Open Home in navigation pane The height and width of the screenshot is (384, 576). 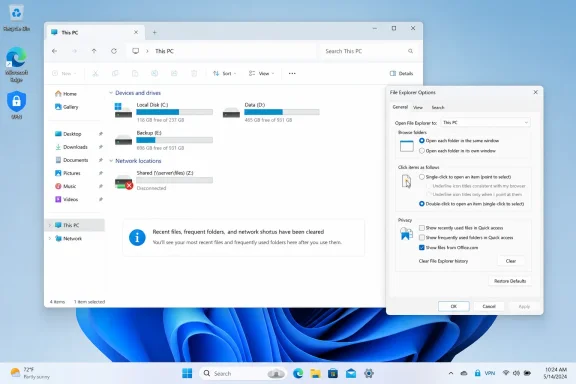click(66, 94)
